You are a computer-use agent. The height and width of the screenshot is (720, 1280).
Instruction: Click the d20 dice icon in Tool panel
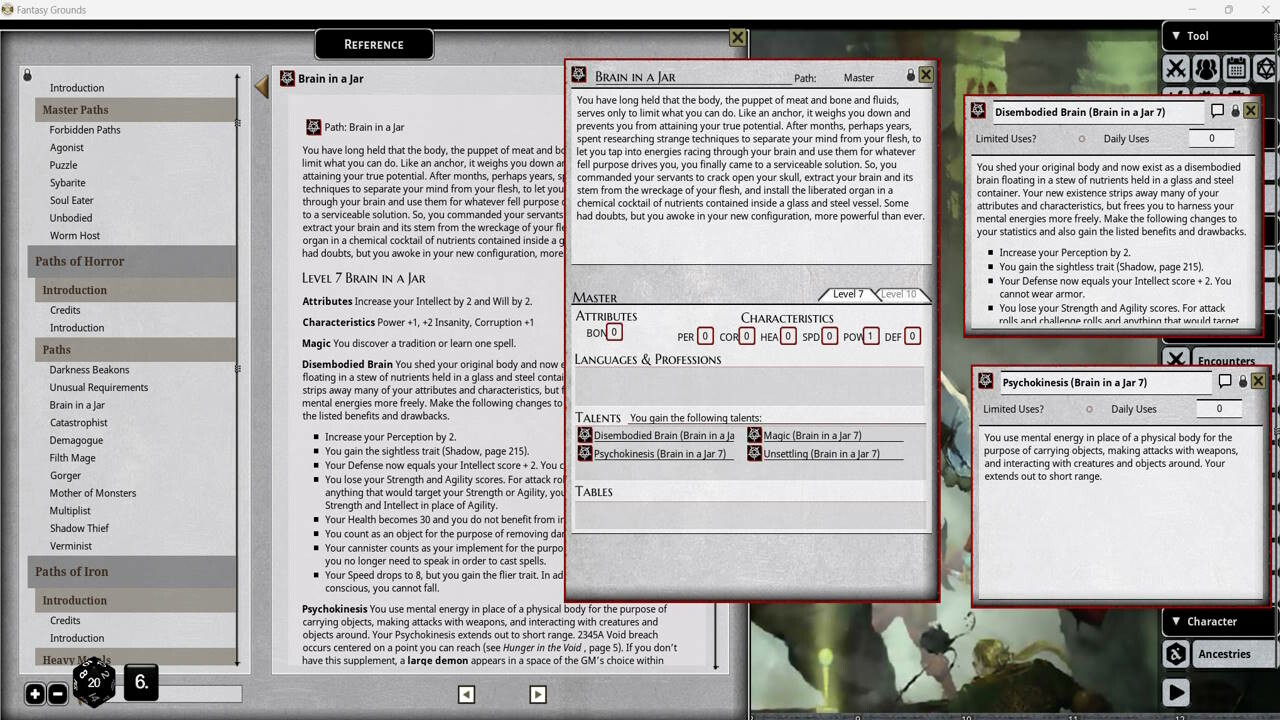tap(1266, 68)
